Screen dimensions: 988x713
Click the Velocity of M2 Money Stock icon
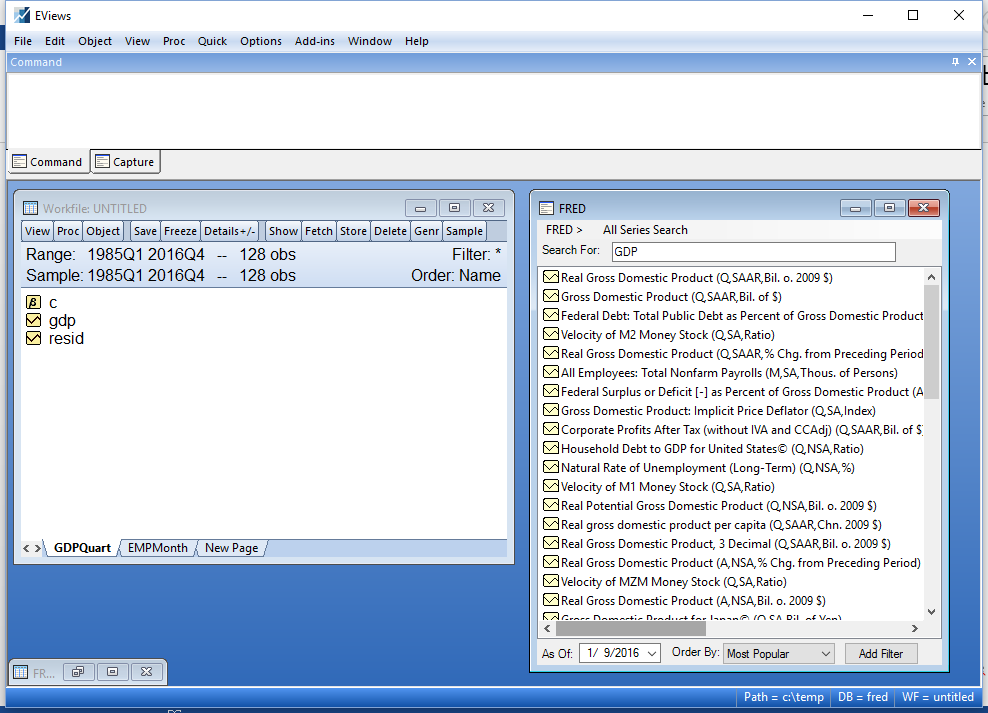tap(550, 335)
